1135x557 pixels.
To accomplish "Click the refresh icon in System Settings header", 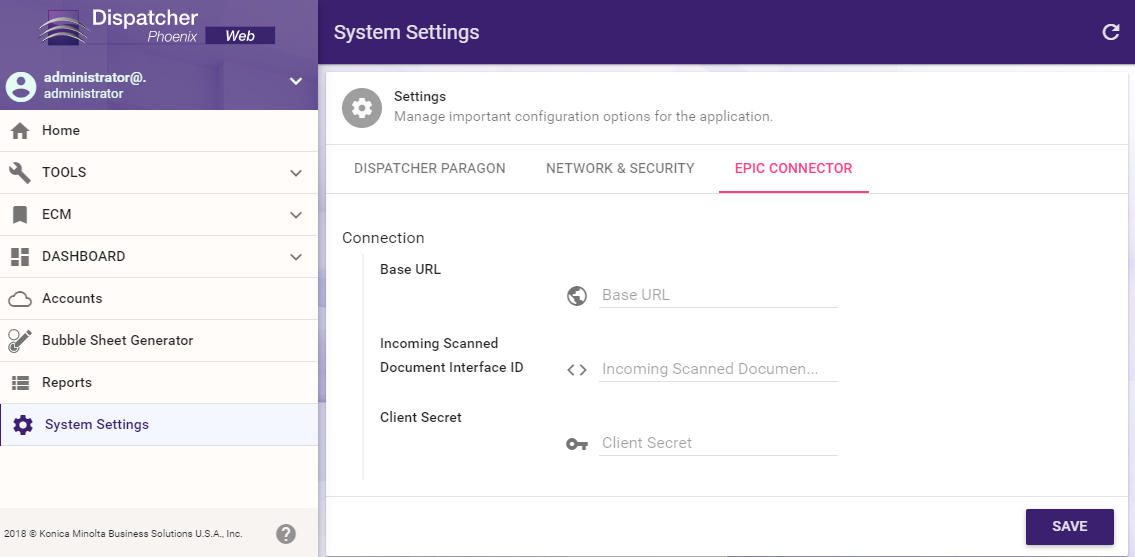I will point(1110,32).
